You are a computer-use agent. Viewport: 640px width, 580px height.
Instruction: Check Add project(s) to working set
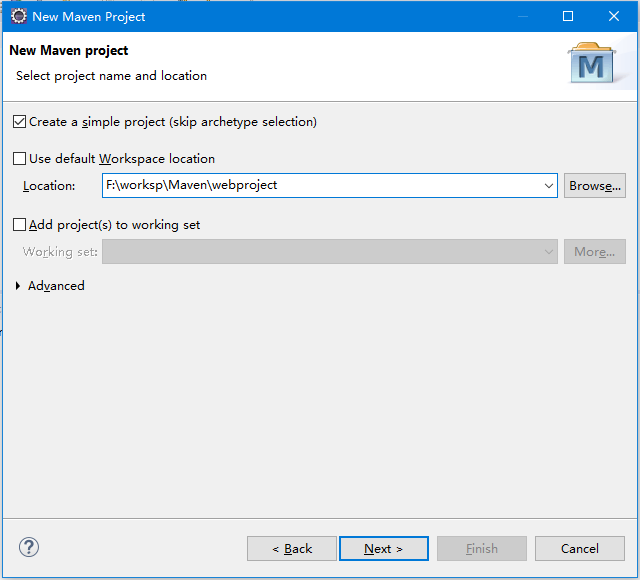pos(20,224)
